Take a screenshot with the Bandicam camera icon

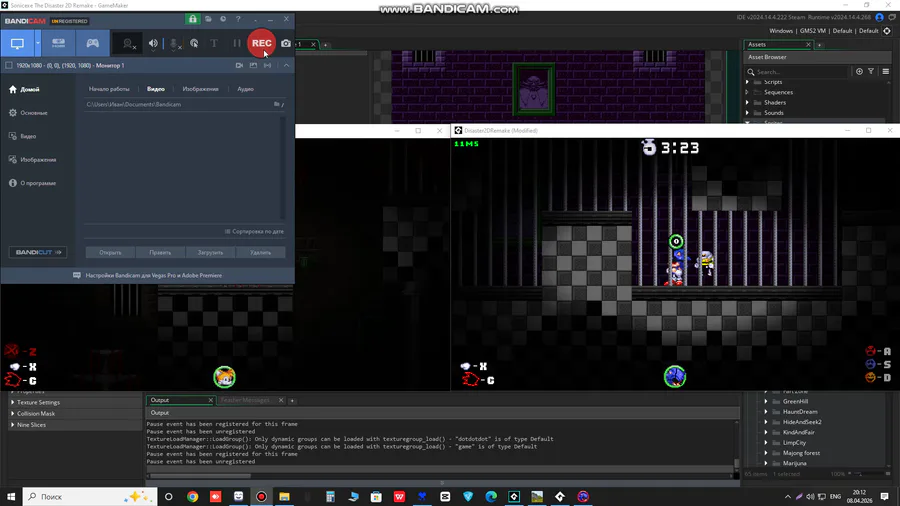coord(286,44)
